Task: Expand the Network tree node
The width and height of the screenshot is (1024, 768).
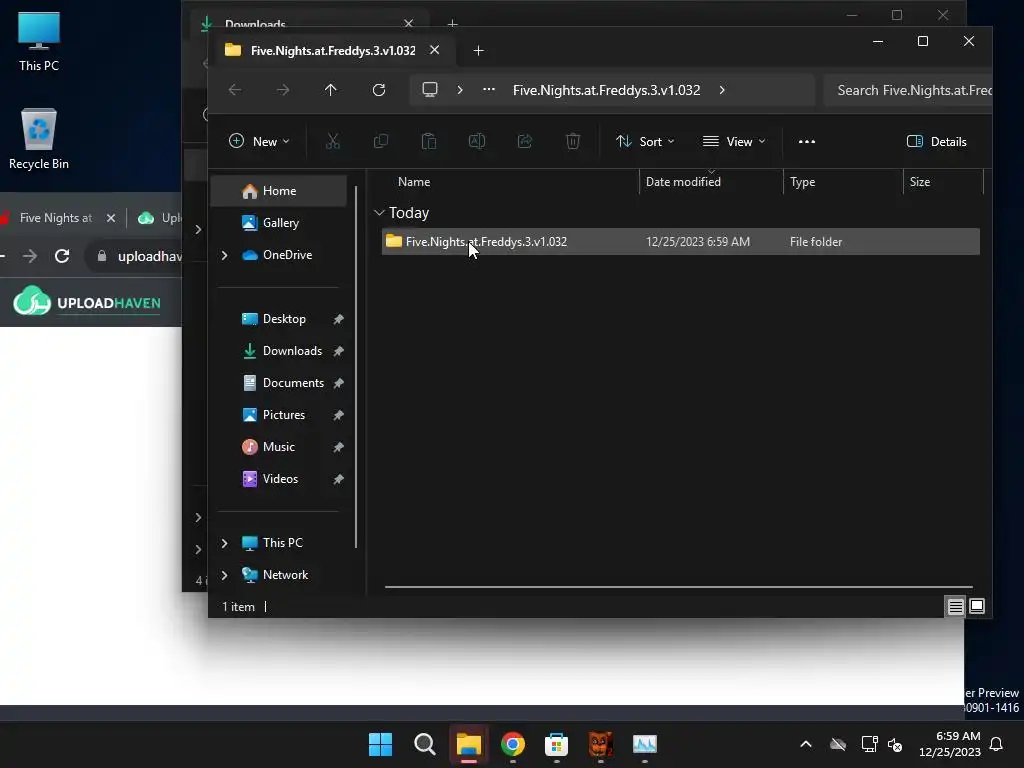Action: [x=225, y=575]
